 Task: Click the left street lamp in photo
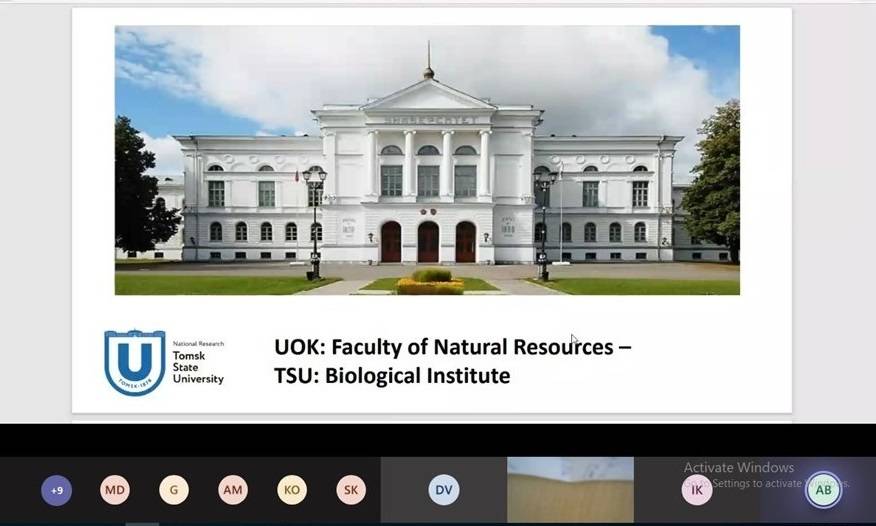(x=315, y=222)
